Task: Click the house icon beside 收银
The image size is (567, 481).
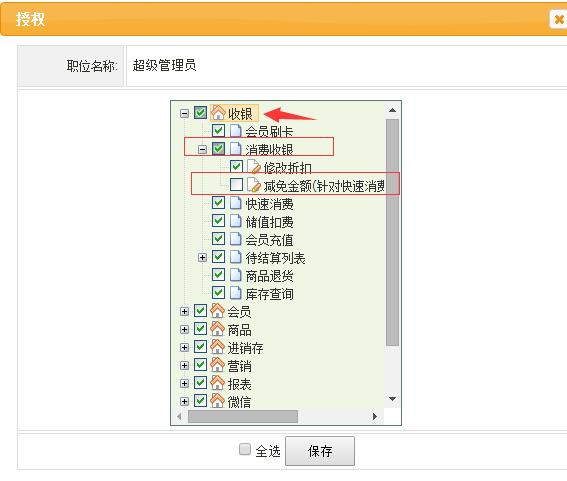Action: [218, 112]
